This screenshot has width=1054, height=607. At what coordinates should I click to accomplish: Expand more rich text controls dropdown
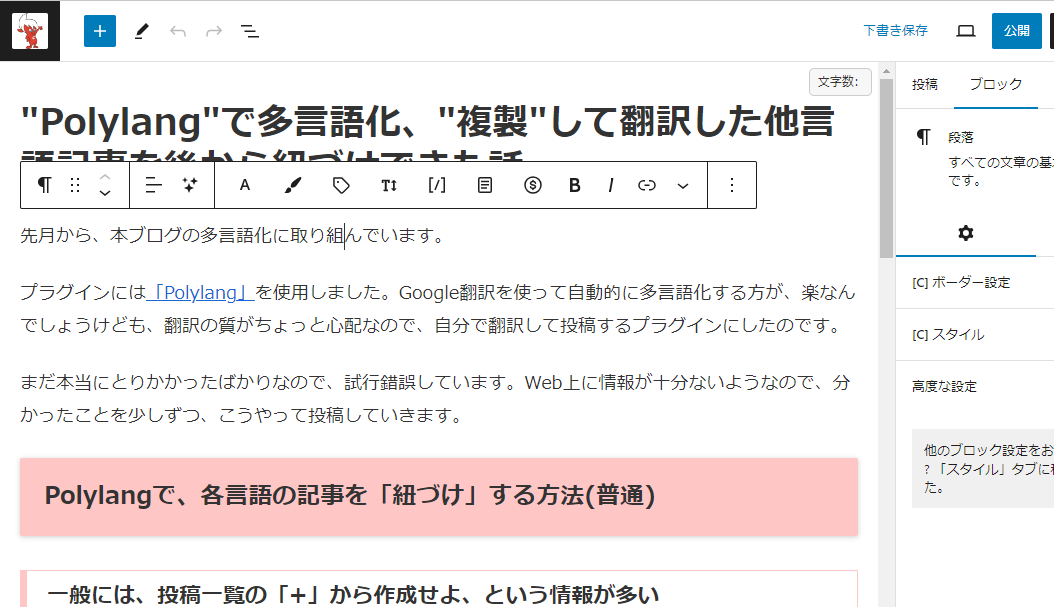683,186
